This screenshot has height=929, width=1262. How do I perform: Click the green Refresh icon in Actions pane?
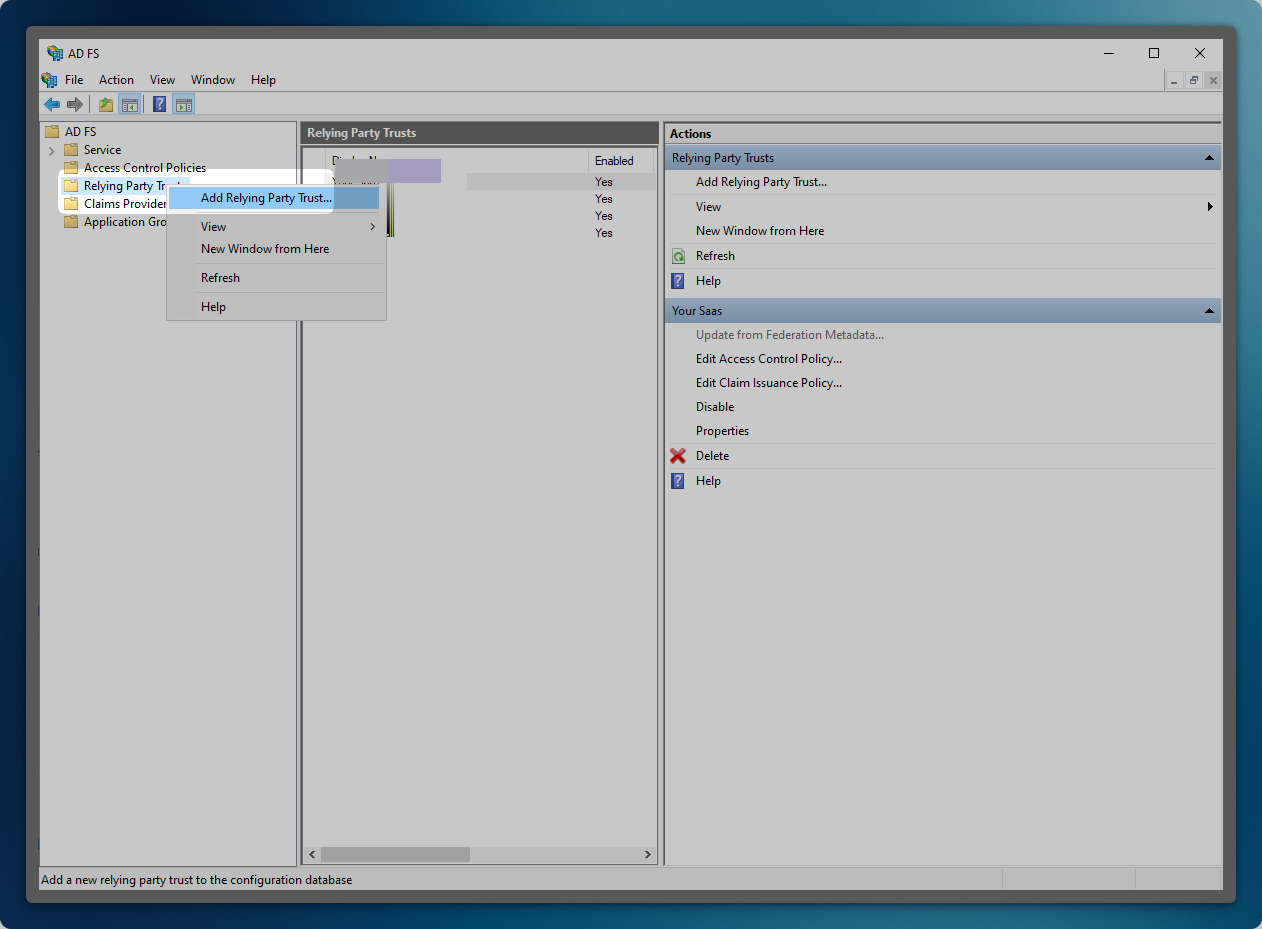[x=678, y=256]
